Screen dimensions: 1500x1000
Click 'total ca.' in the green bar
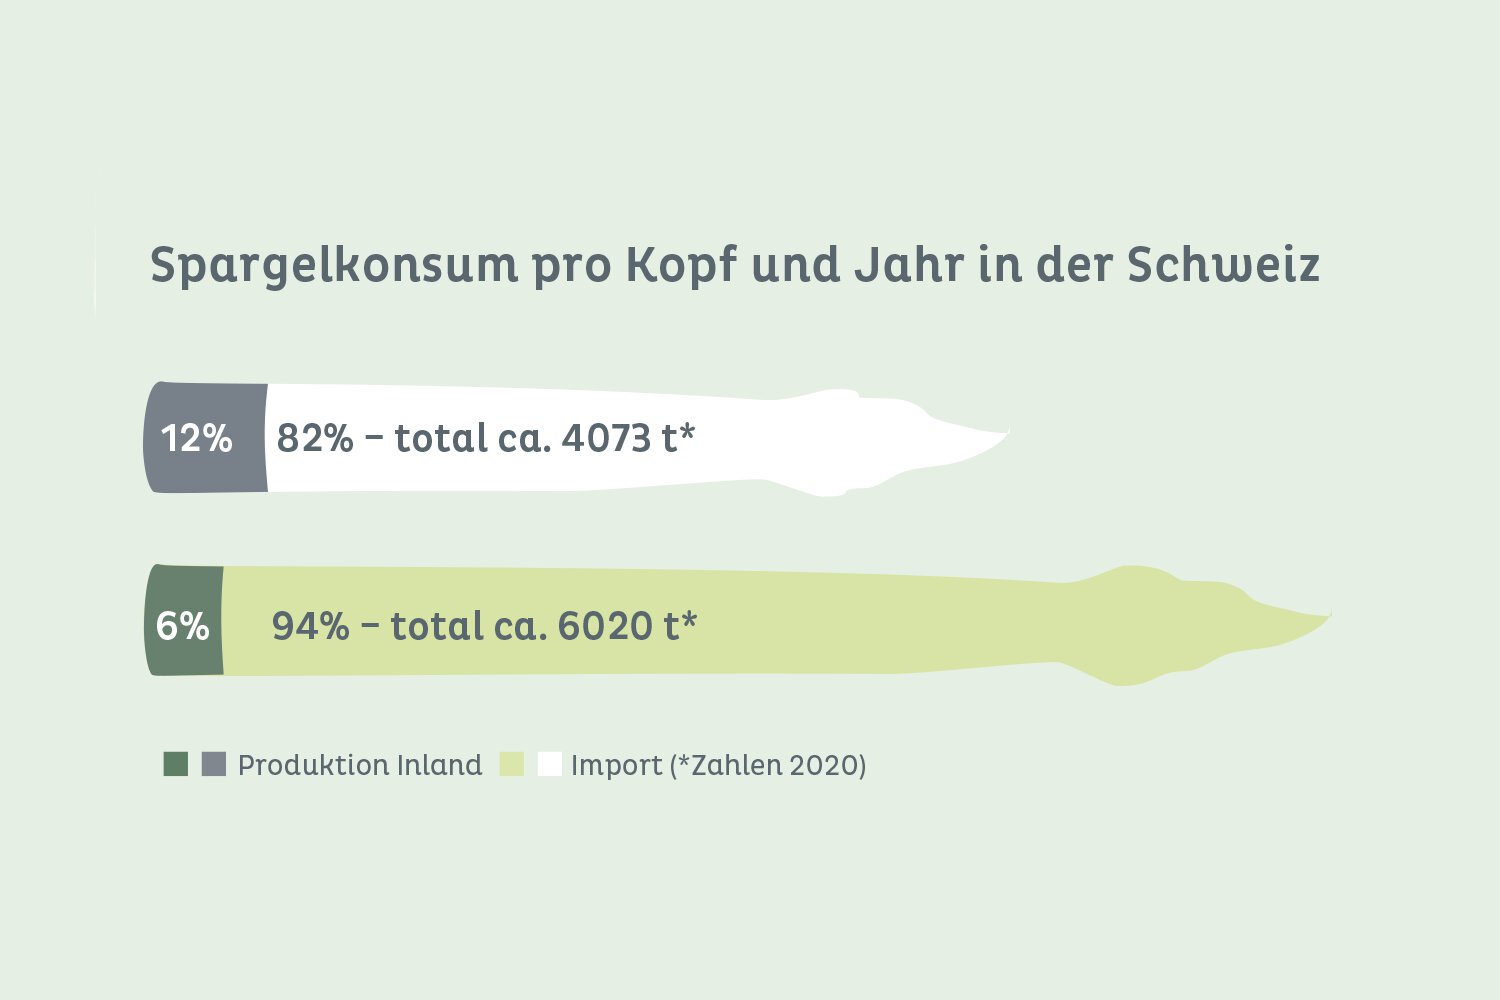click(468, 626)
